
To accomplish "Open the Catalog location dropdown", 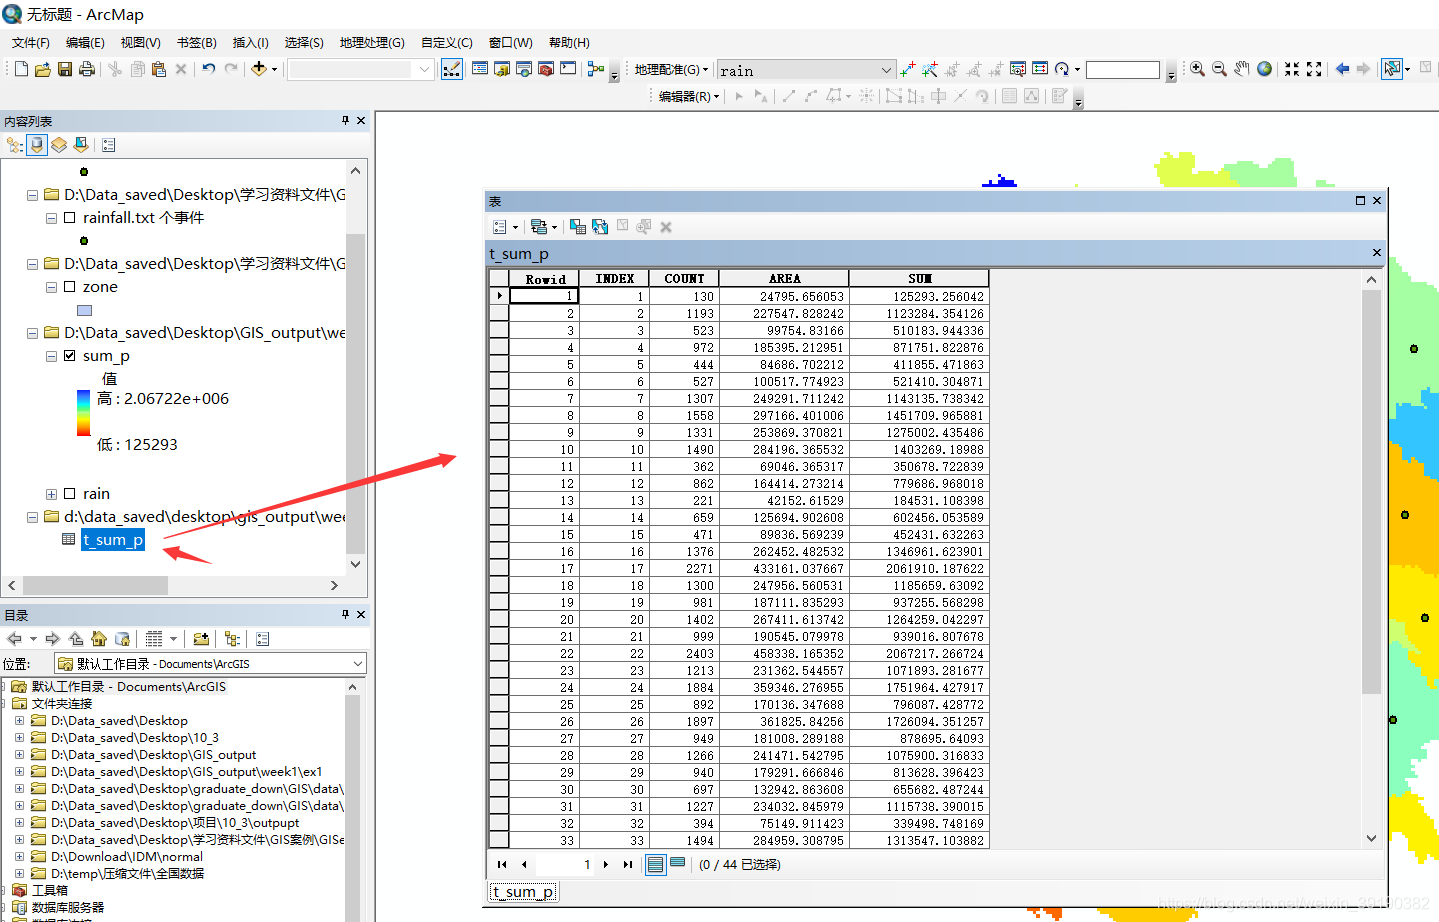I will [x=358, y=663].
